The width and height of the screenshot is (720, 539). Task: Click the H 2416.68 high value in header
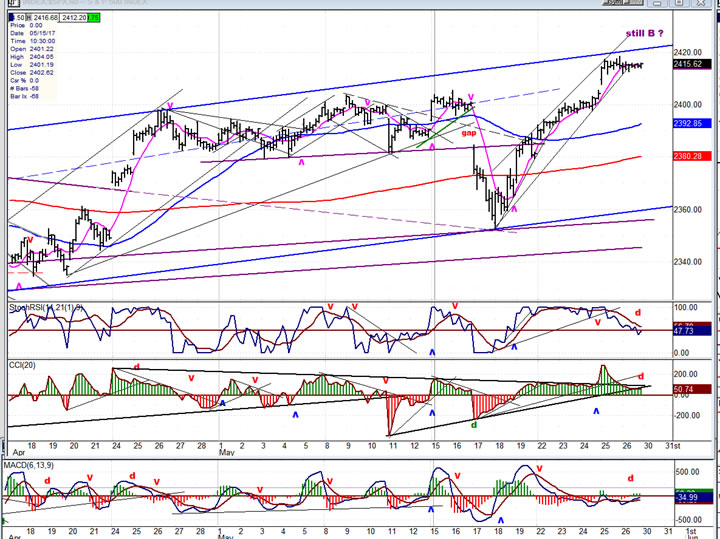pyautogui.click(x=42, y=18)
